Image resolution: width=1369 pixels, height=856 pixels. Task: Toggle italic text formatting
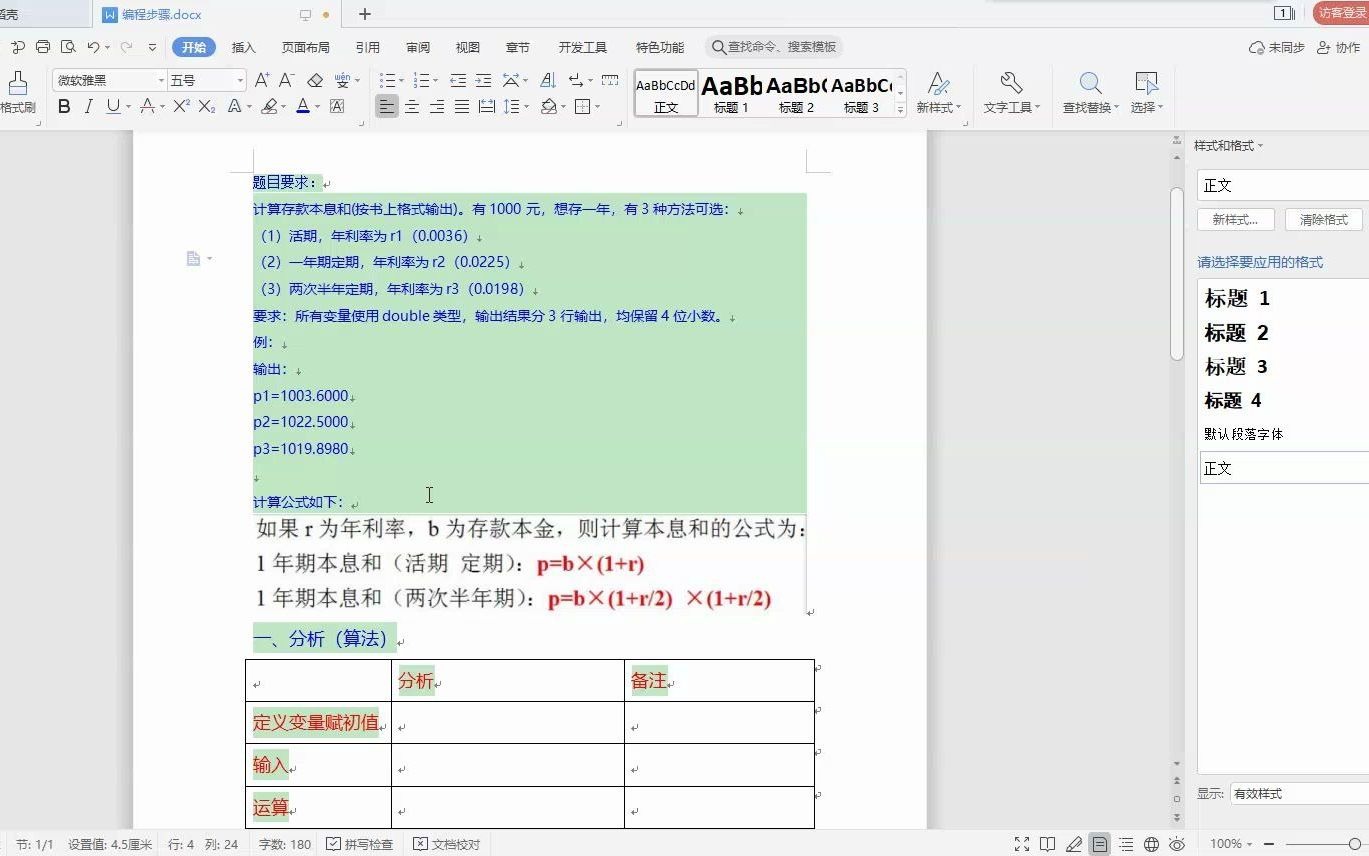[x=88, y=106]
